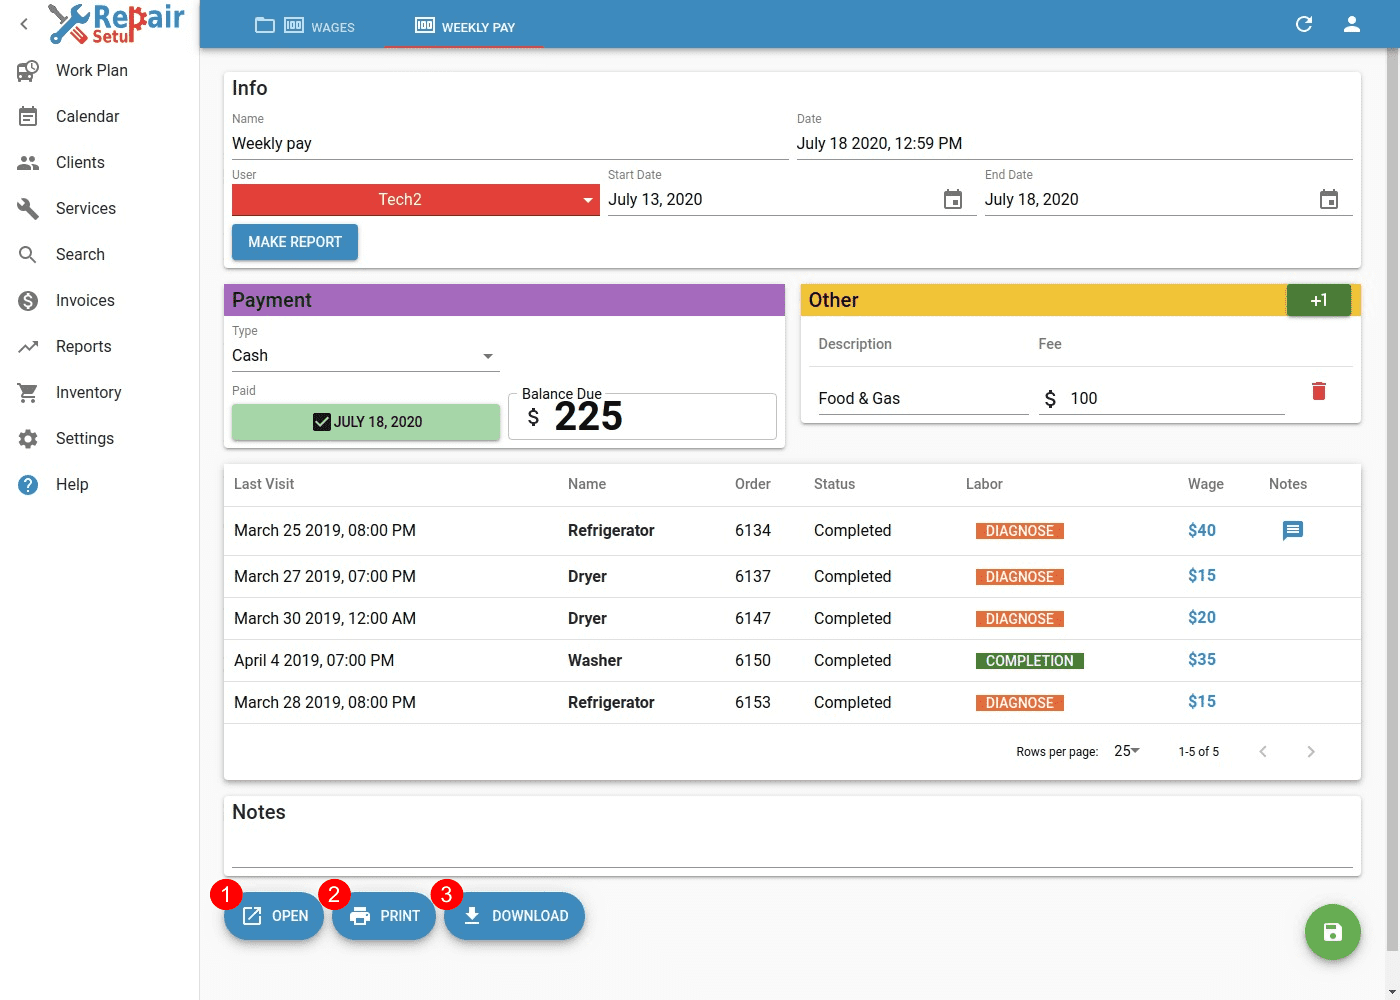1400x1000 pixels.
Task: Open Settings gear item
Action: pyautogui.click(x=99, y=438)
